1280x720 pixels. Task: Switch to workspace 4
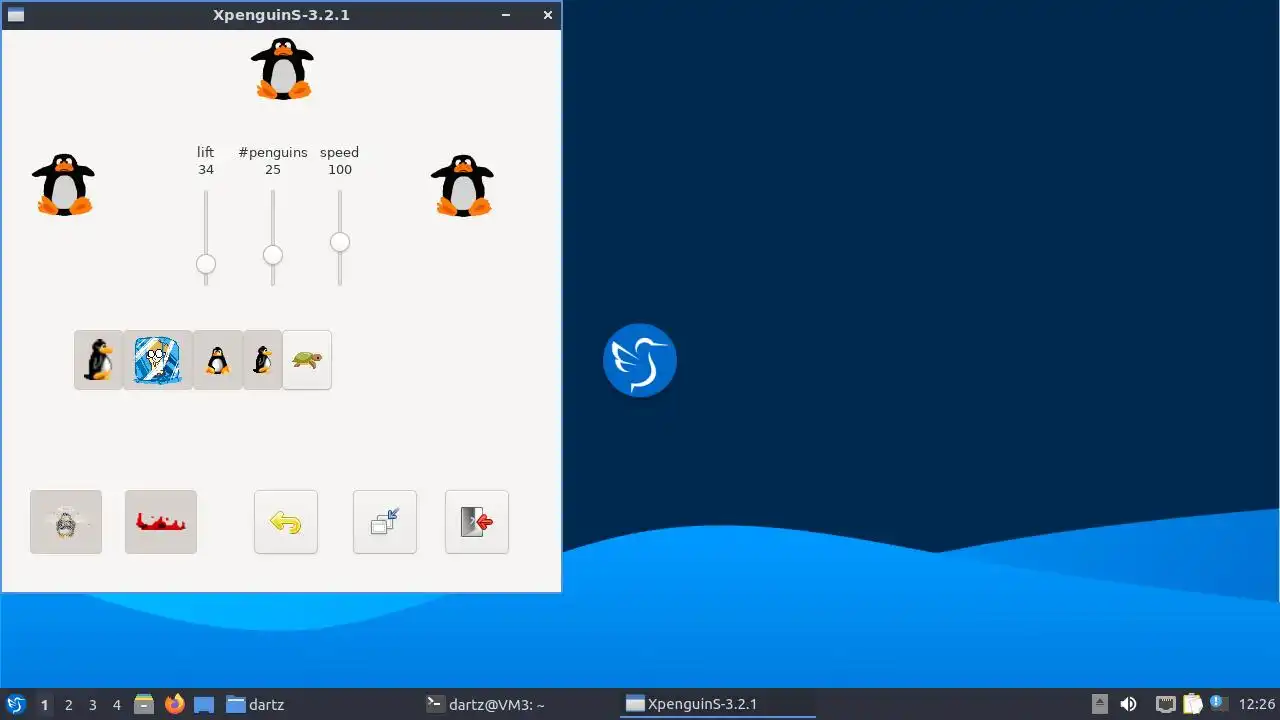coord(117,705)
